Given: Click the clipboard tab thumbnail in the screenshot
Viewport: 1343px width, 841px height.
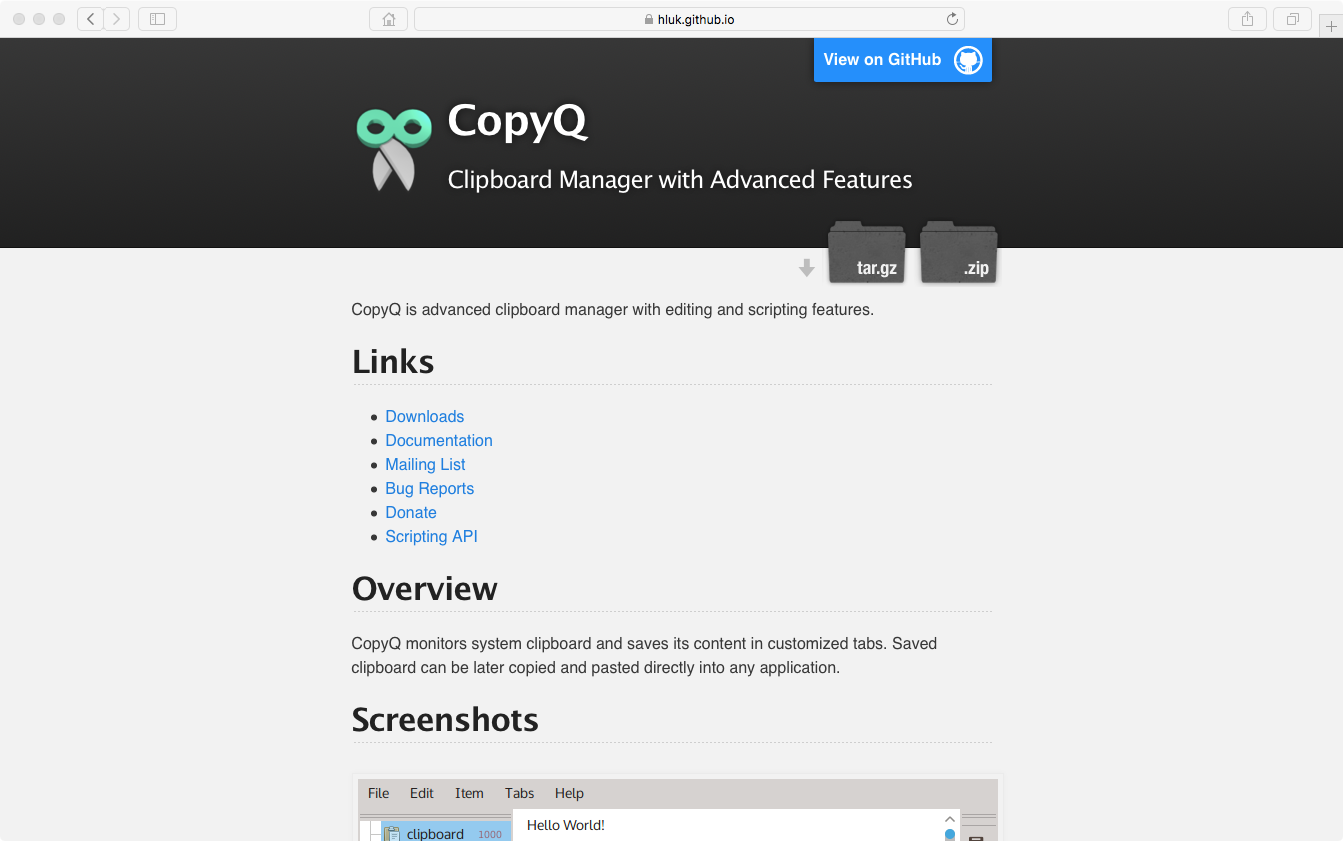Looking at the screenshot, I should coord(434,831).
